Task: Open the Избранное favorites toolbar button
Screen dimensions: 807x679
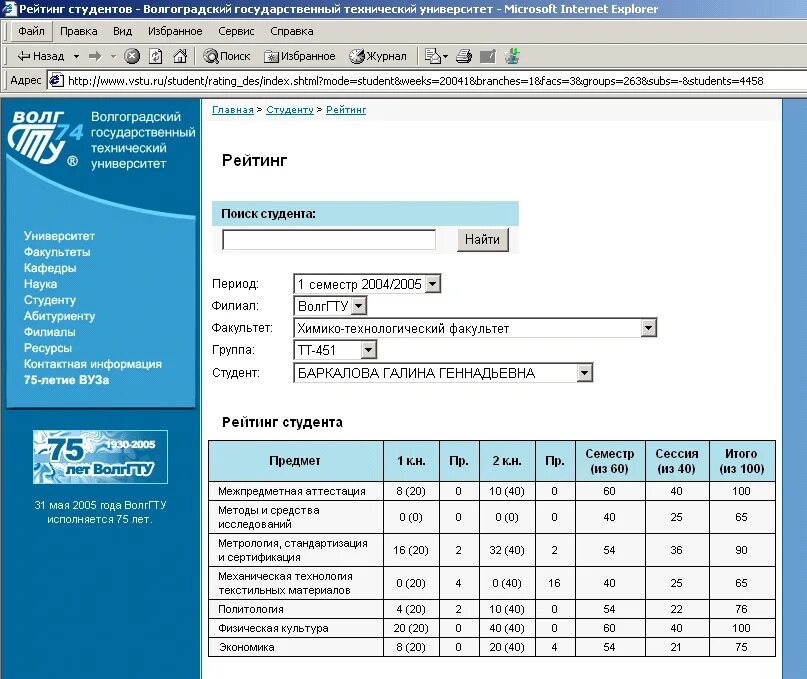Action: [299, 56]
